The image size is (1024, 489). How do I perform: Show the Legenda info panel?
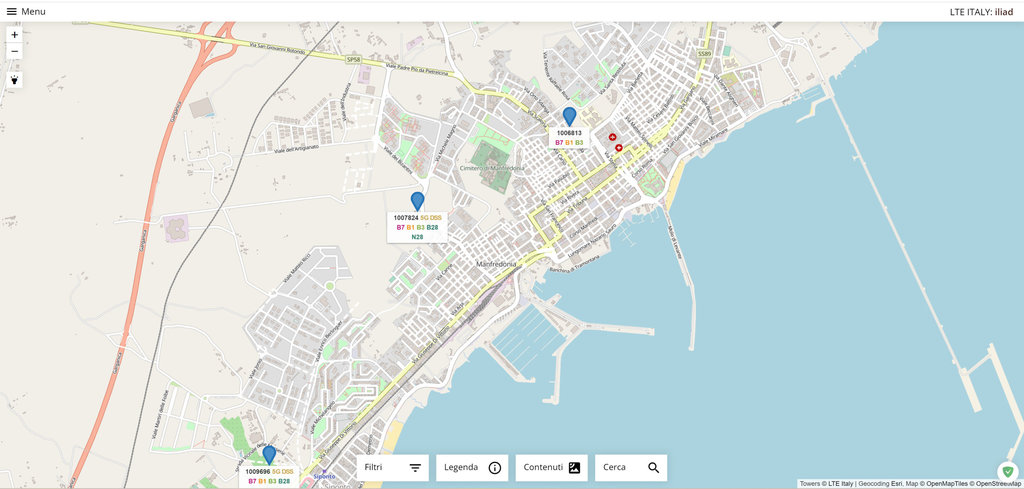tap(472, 467)
